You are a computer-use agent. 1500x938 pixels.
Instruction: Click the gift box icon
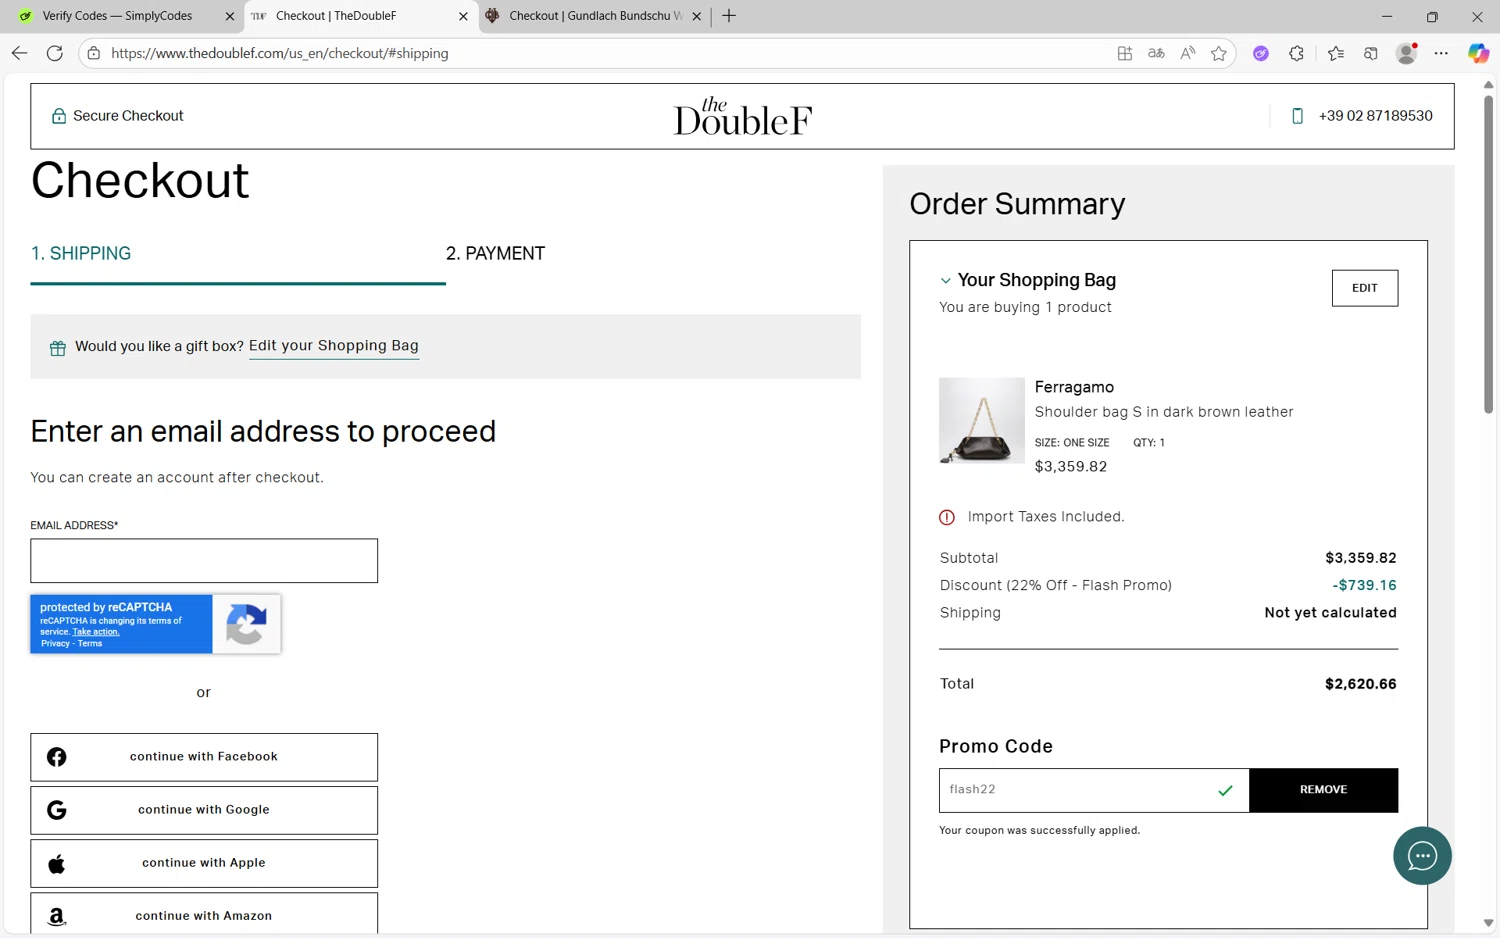click(58, 348)
